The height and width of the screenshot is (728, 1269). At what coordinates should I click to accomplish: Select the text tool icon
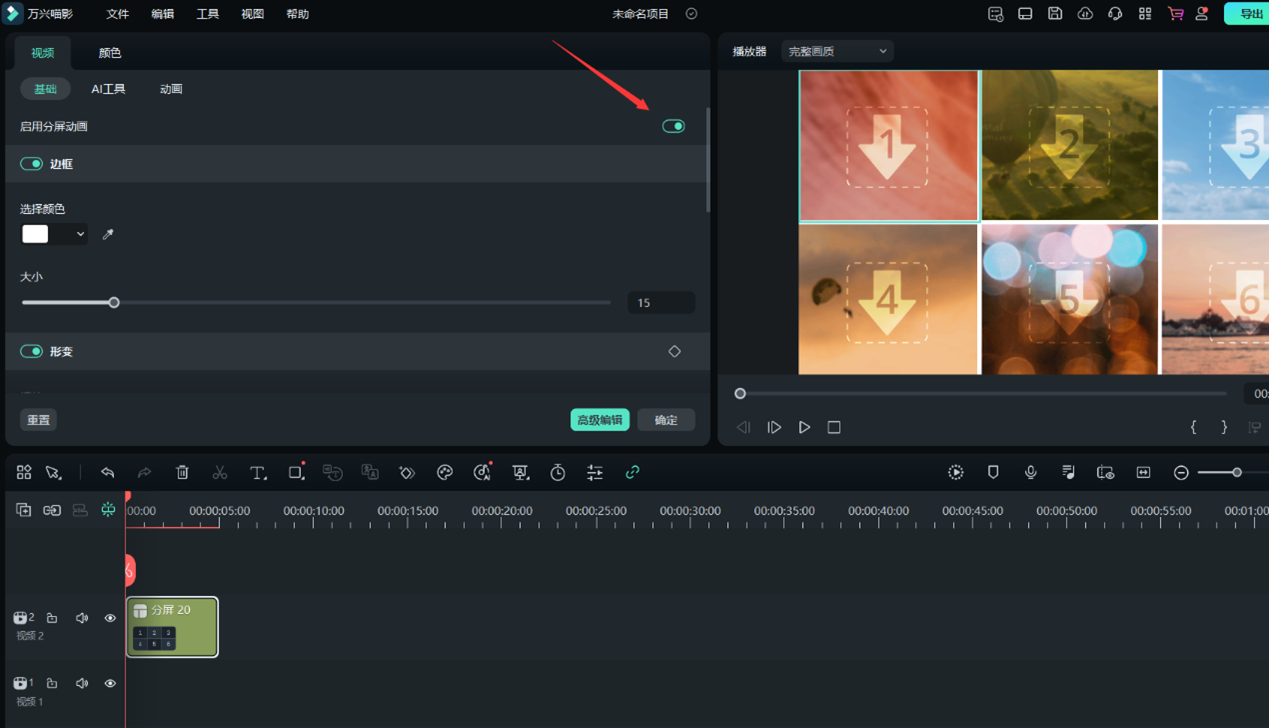[258, 472]
